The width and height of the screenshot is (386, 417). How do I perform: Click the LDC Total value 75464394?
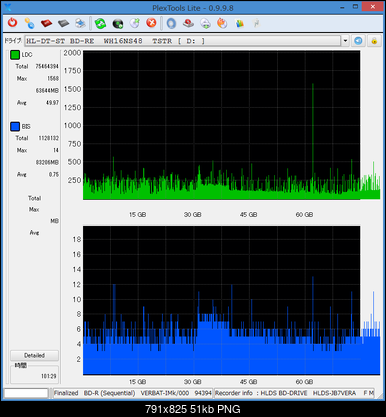point(47,66)
